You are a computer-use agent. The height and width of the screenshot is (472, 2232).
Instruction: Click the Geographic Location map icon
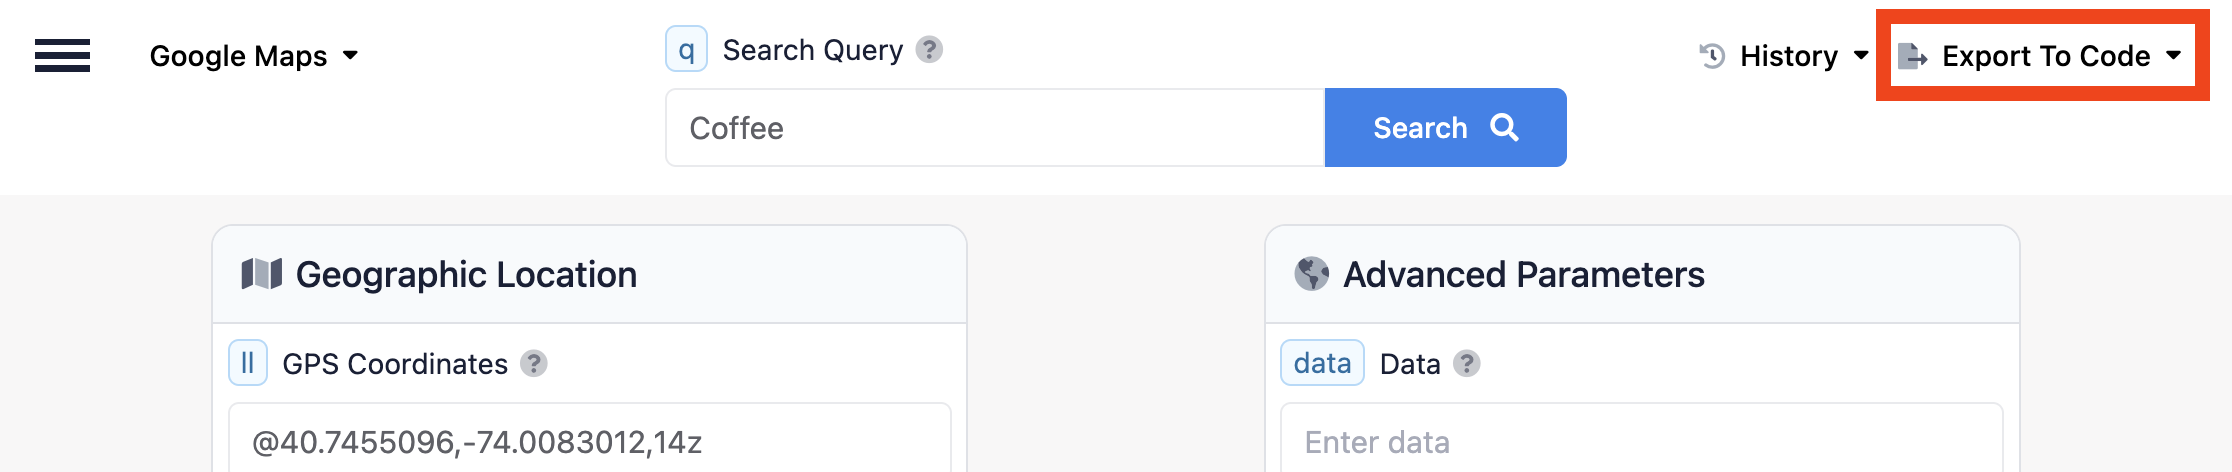(x=262, y=274)
